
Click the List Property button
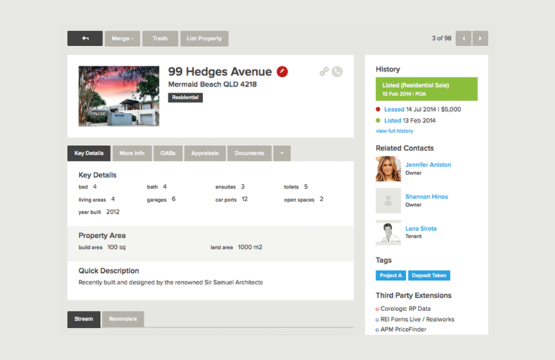click(204, 38)
